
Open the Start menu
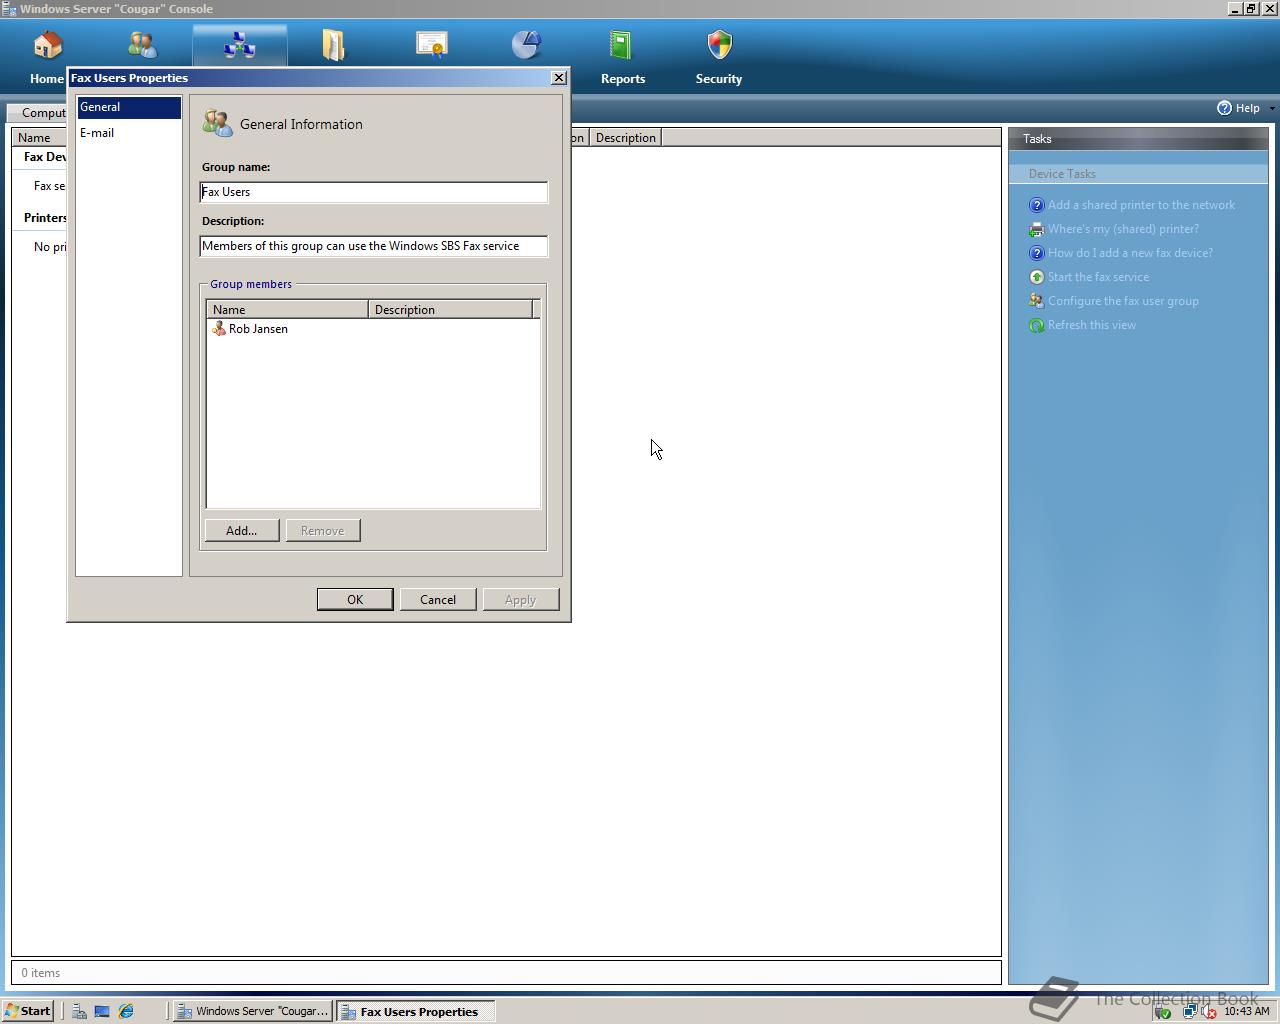coord(27,1011)
